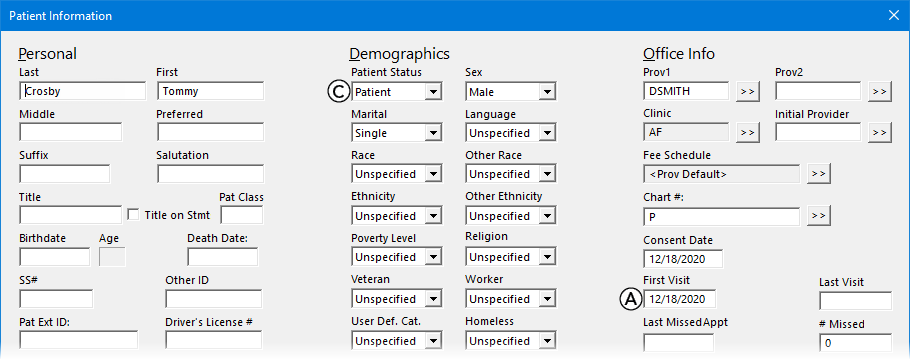Click the Initial Provider input field
Image resolution: width=910 pixels, height=360 pixels.
(x=818, y=132)
